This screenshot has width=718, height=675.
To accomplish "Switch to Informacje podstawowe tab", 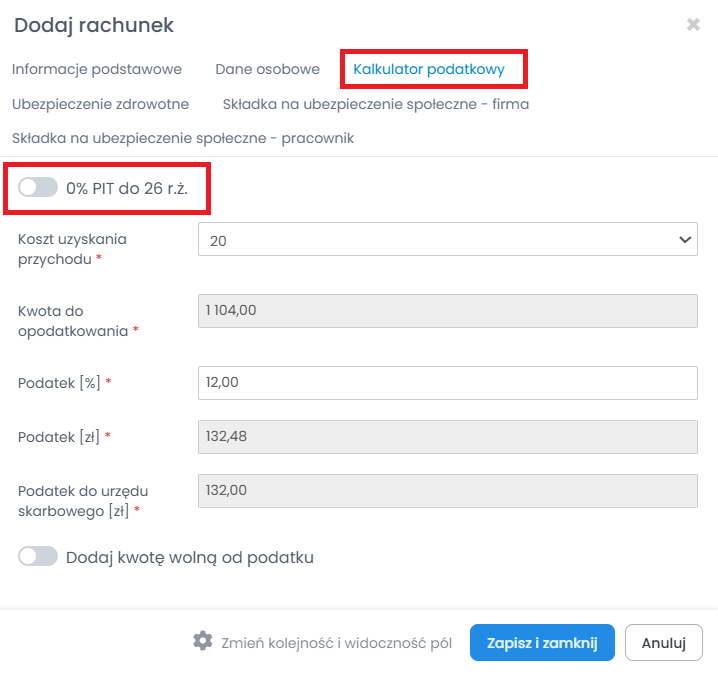I will pos(97,70).
